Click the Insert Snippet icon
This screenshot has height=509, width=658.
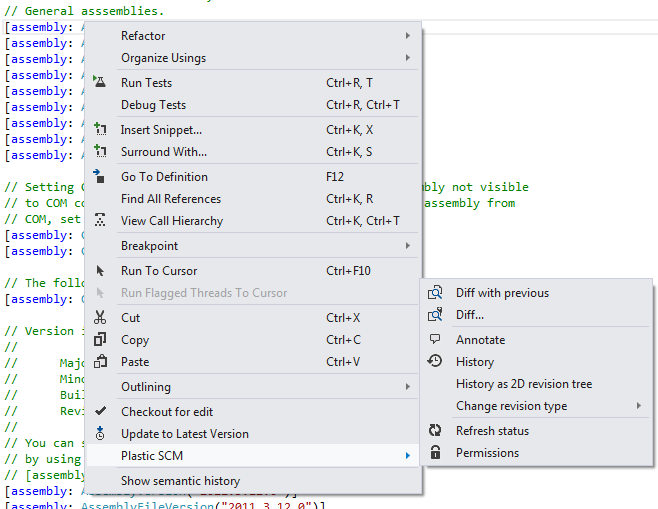[x=100, y=130]
